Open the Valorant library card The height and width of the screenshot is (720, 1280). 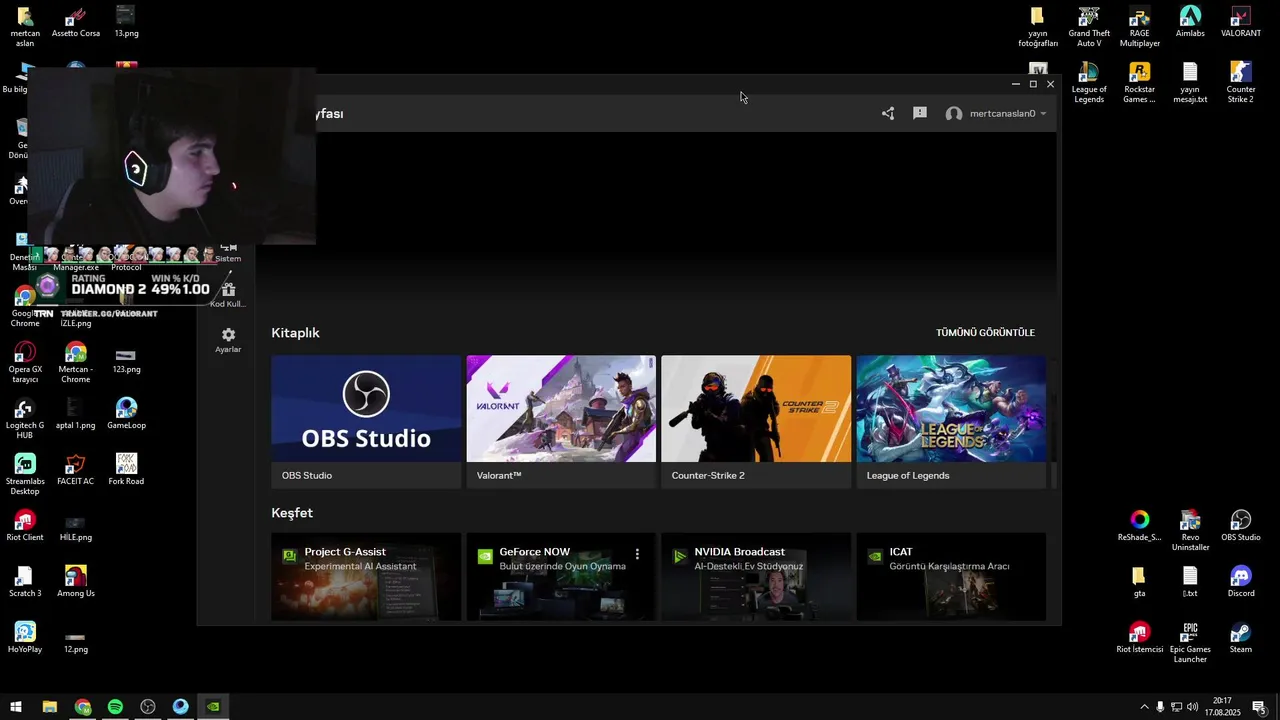coord(561,421)
